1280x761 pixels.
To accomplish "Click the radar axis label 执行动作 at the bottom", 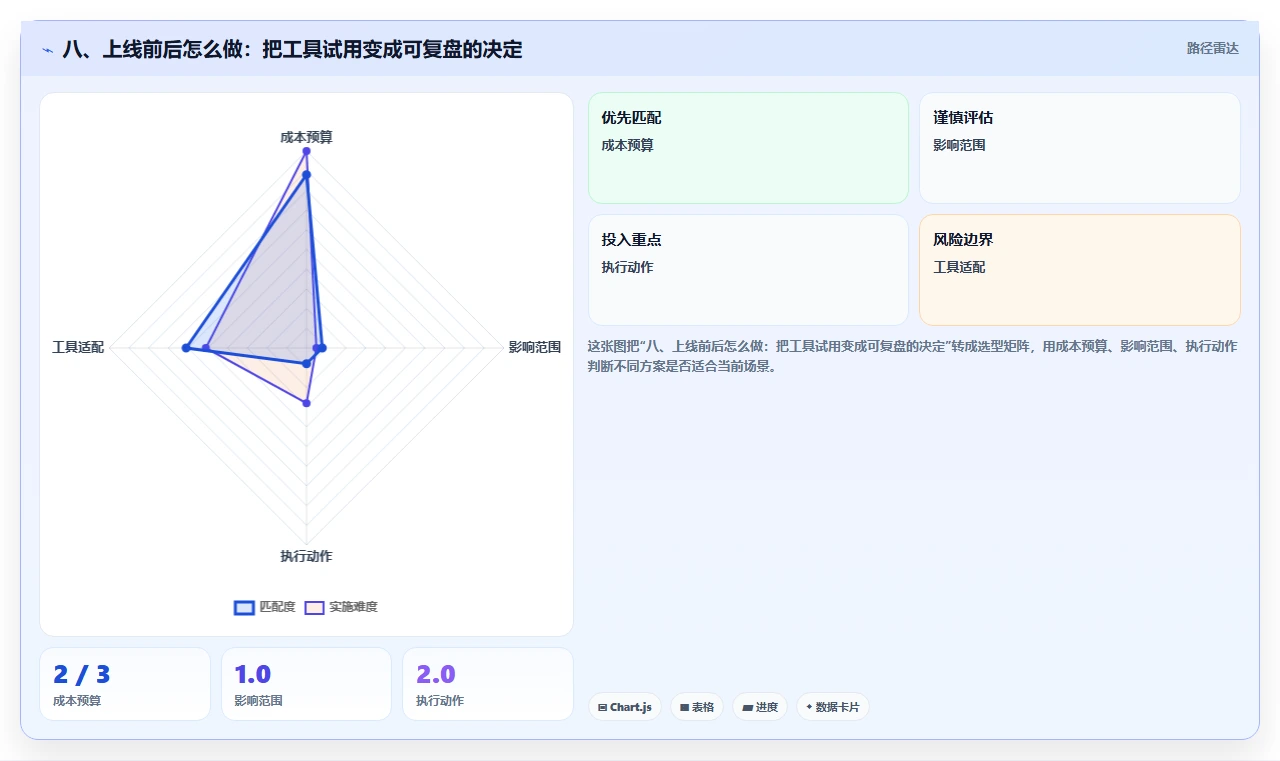I will 306,556.
